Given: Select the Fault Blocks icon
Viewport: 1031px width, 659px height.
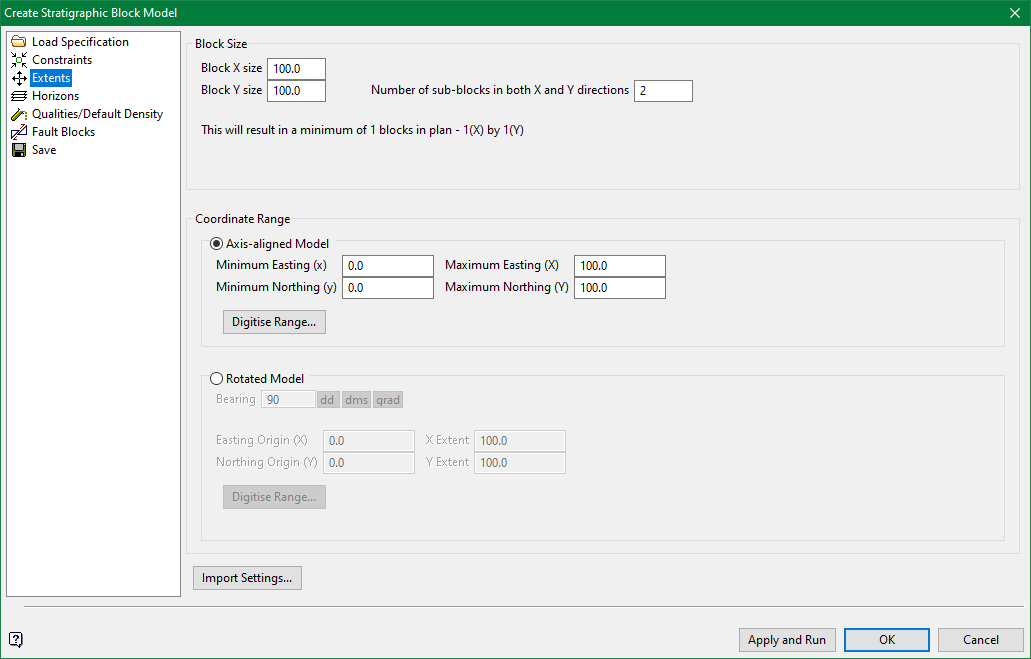Looking at the screenshot, I should click(x=19, y=131).
